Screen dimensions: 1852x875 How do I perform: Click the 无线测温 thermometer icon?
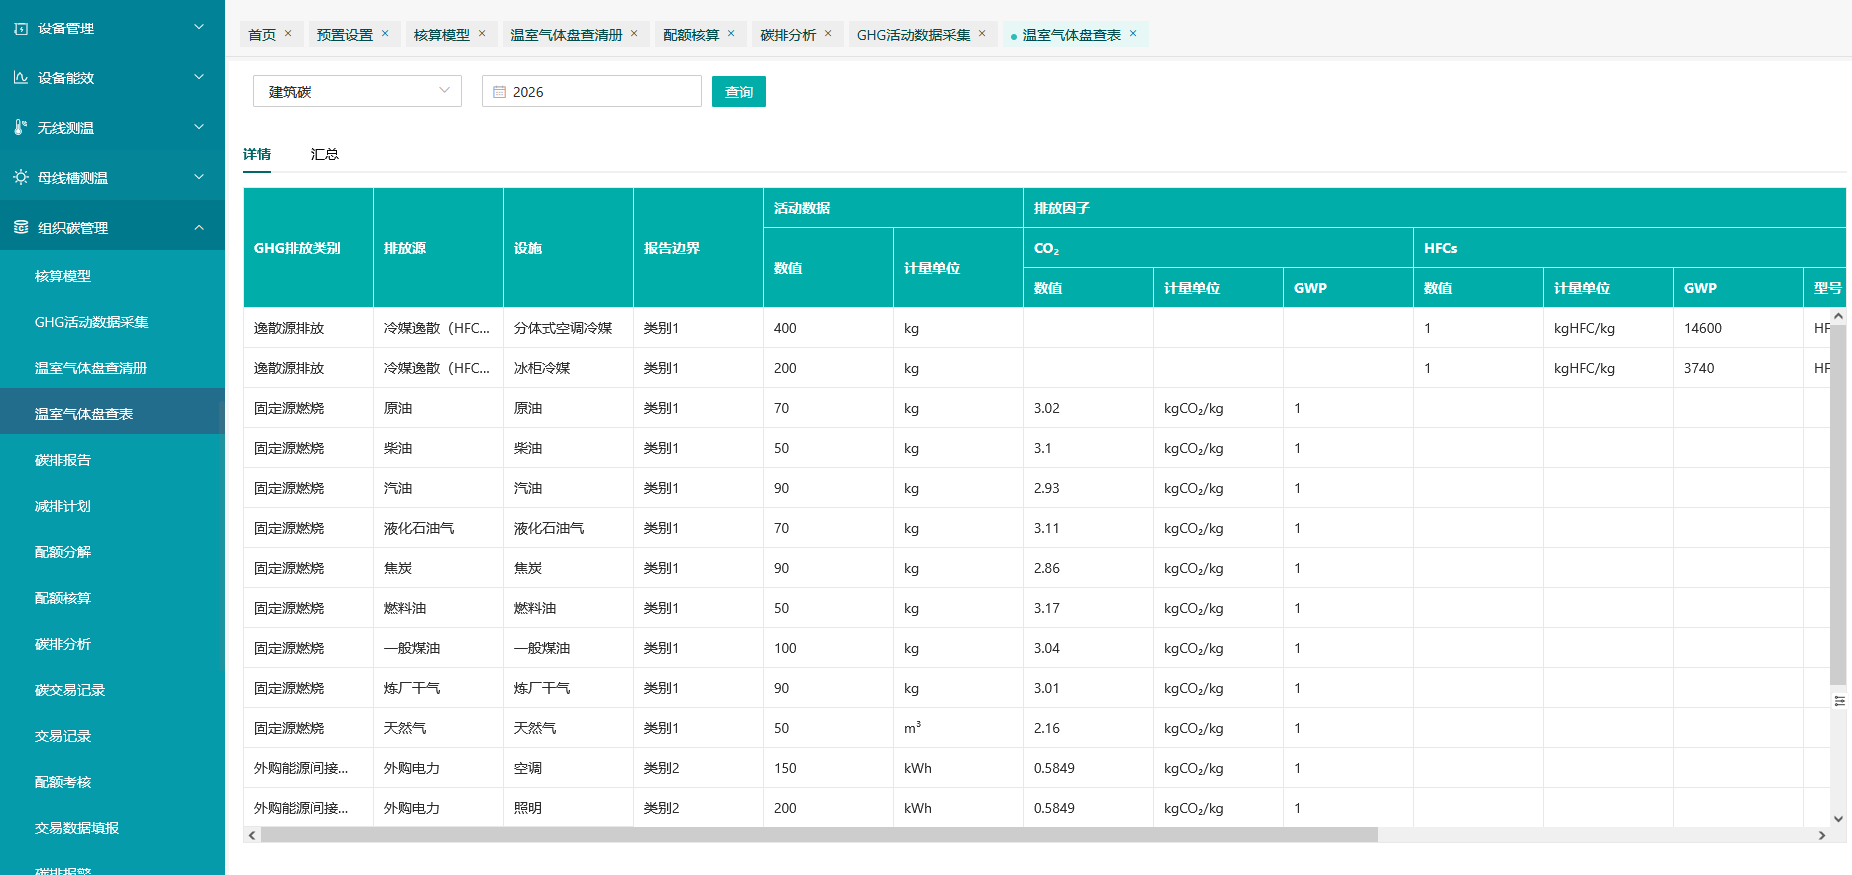[x=21, y=127]
